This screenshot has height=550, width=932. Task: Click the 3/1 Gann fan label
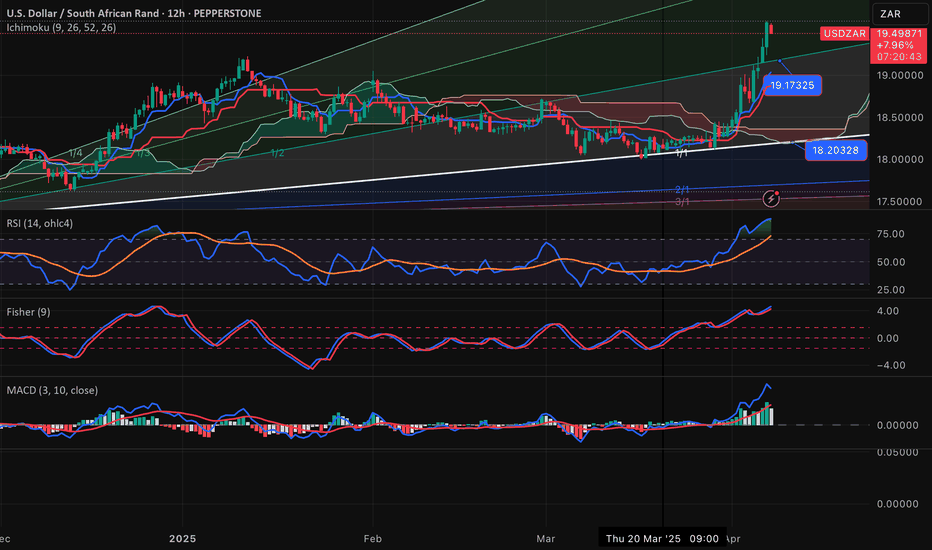tap(682, 202)
